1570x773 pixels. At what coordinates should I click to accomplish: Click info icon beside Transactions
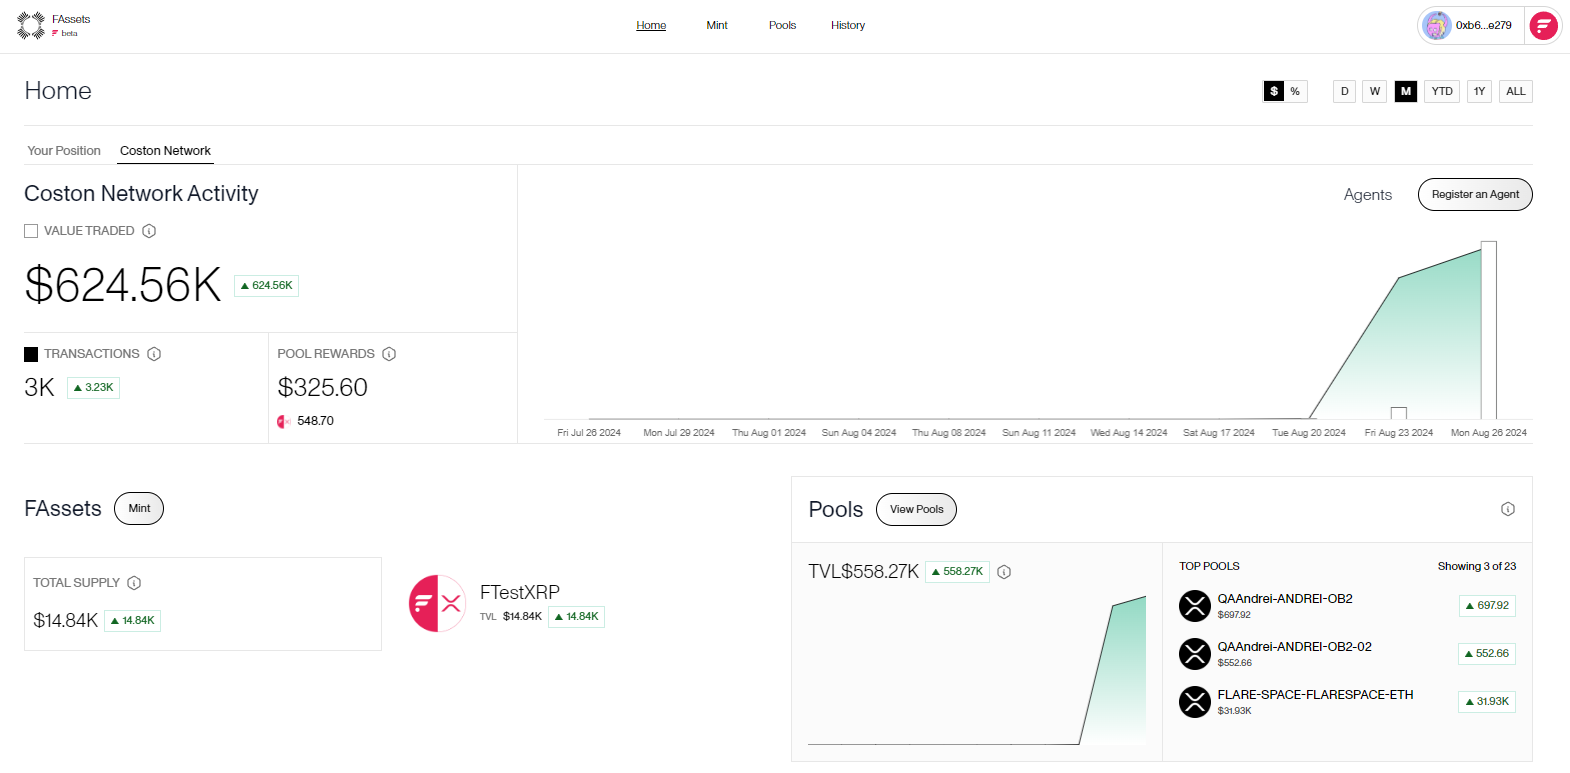point(154,354)
